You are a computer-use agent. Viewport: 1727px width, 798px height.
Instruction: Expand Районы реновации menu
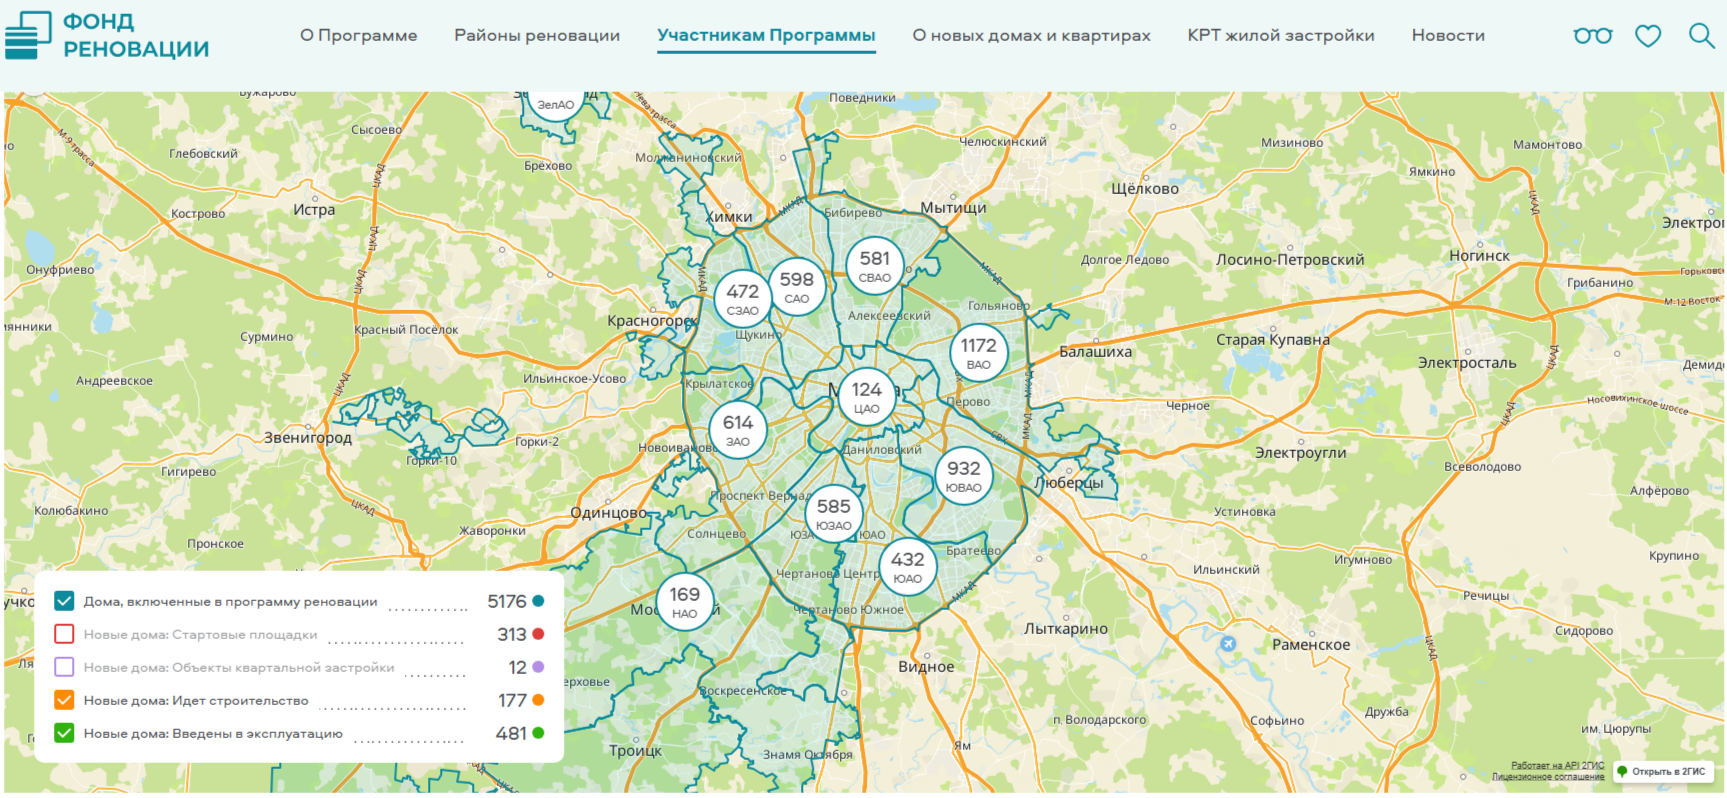coord(537,36)
